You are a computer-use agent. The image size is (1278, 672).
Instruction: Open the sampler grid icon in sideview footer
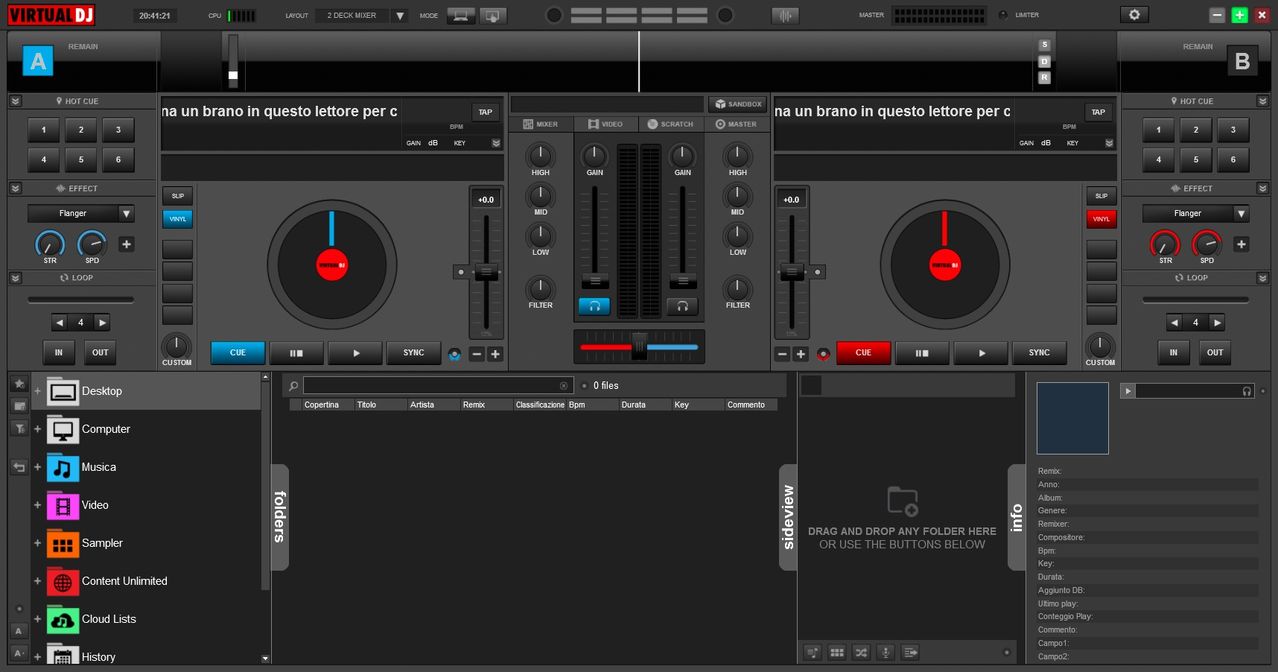837,652
